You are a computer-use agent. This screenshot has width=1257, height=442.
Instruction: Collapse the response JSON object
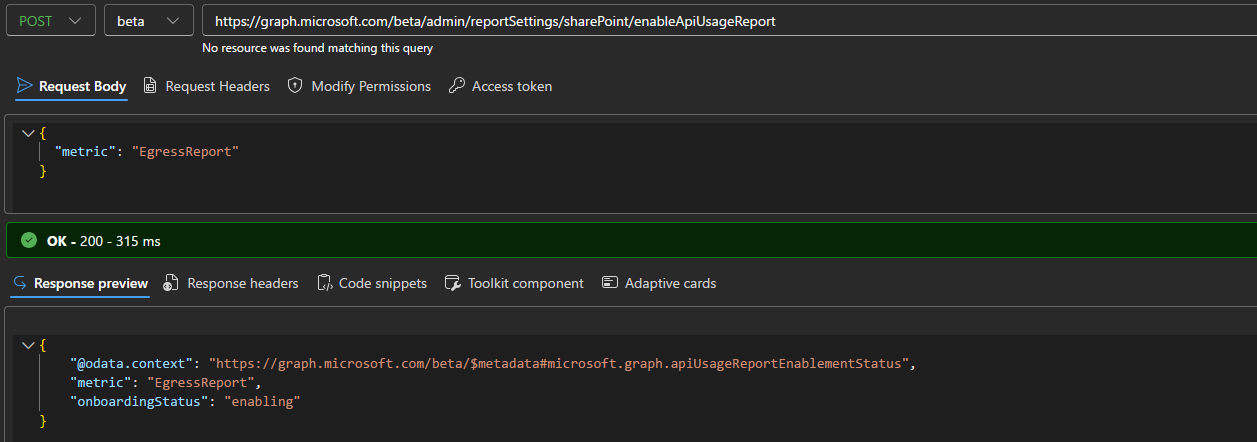(28, 345)
